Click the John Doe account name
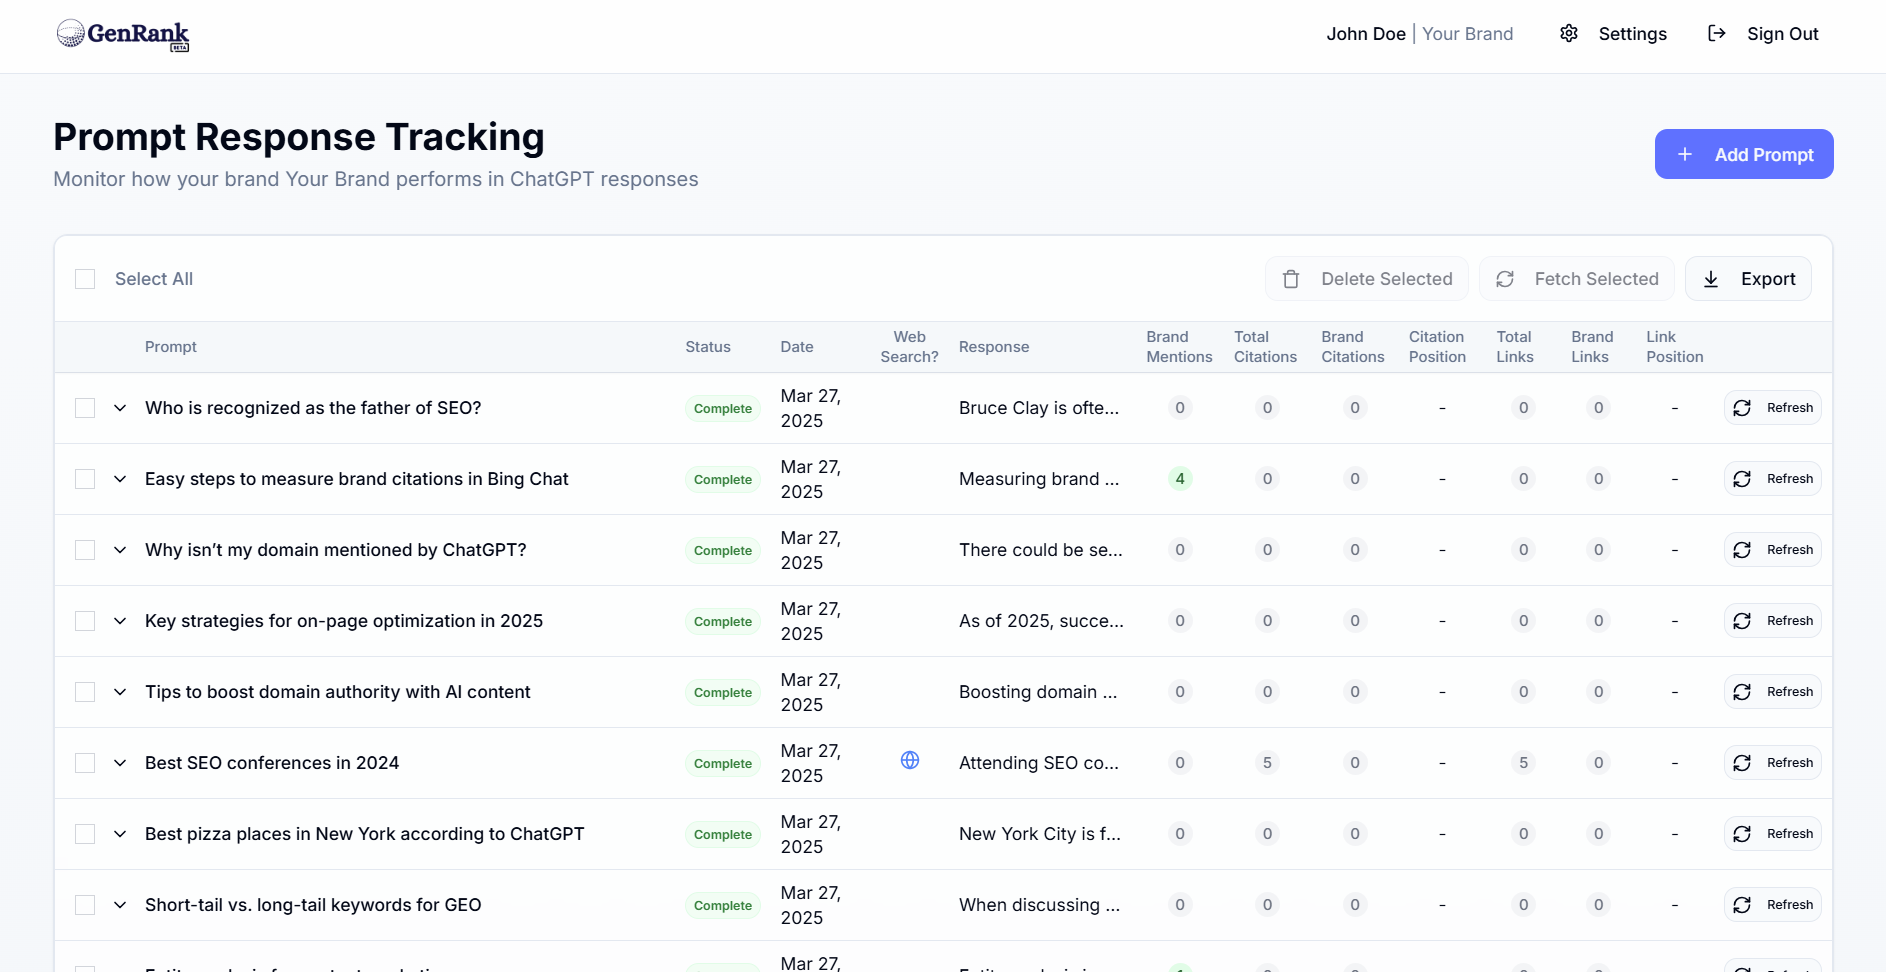Image resolution: width=1886 pixels, height=972 pixels. pyautogui.click(x=1366, y=34)
